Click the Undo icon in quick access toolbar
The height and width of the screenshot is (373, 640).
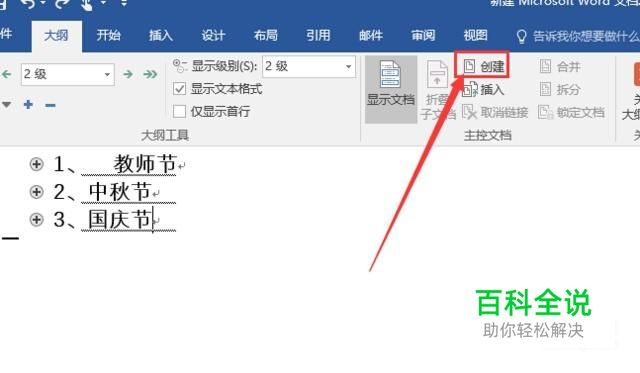pos(28,3)
